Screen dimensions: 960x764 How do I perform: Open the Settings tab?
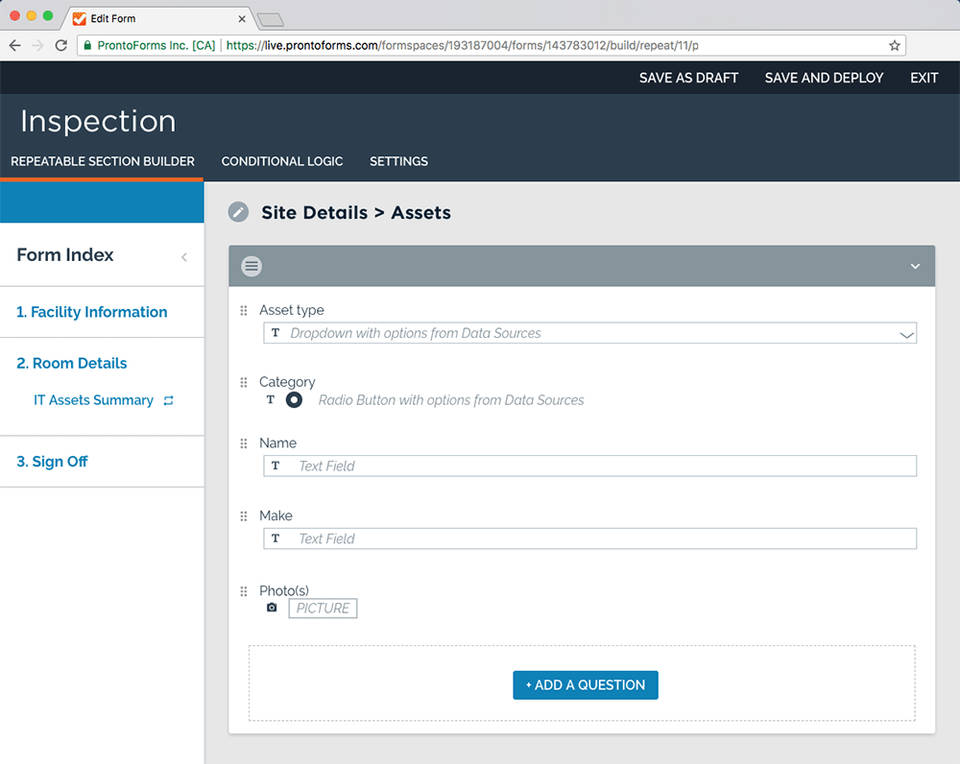(398, 161)
